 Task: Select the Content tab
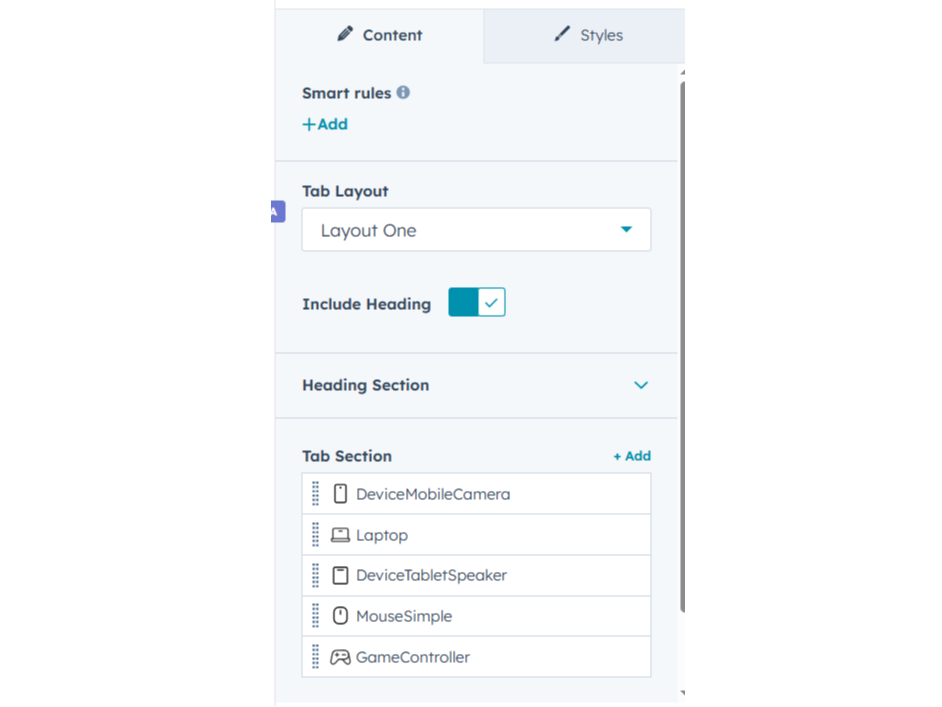[380, 35]
